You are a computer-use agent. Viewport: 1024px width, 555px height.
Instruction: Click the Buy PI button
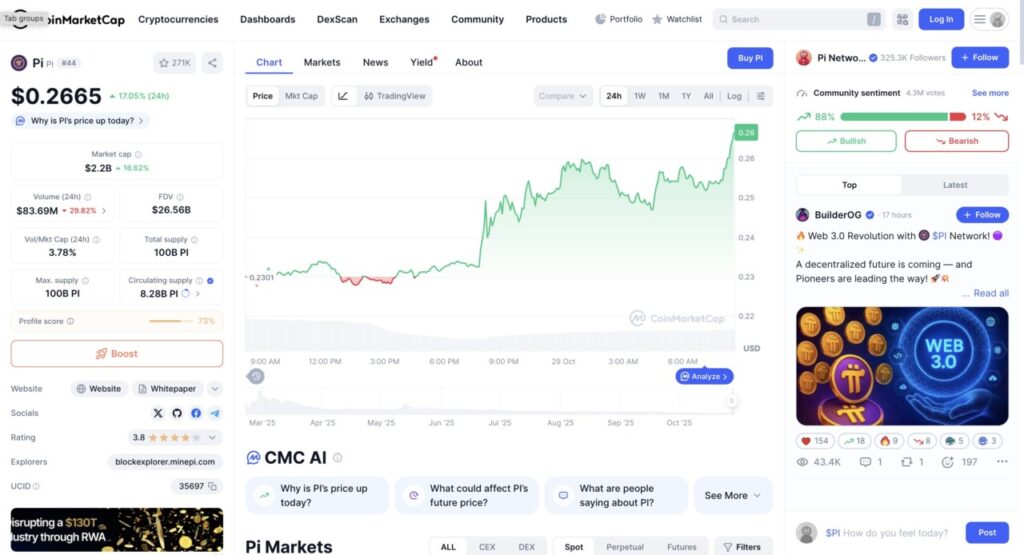[x=749, y=58]
